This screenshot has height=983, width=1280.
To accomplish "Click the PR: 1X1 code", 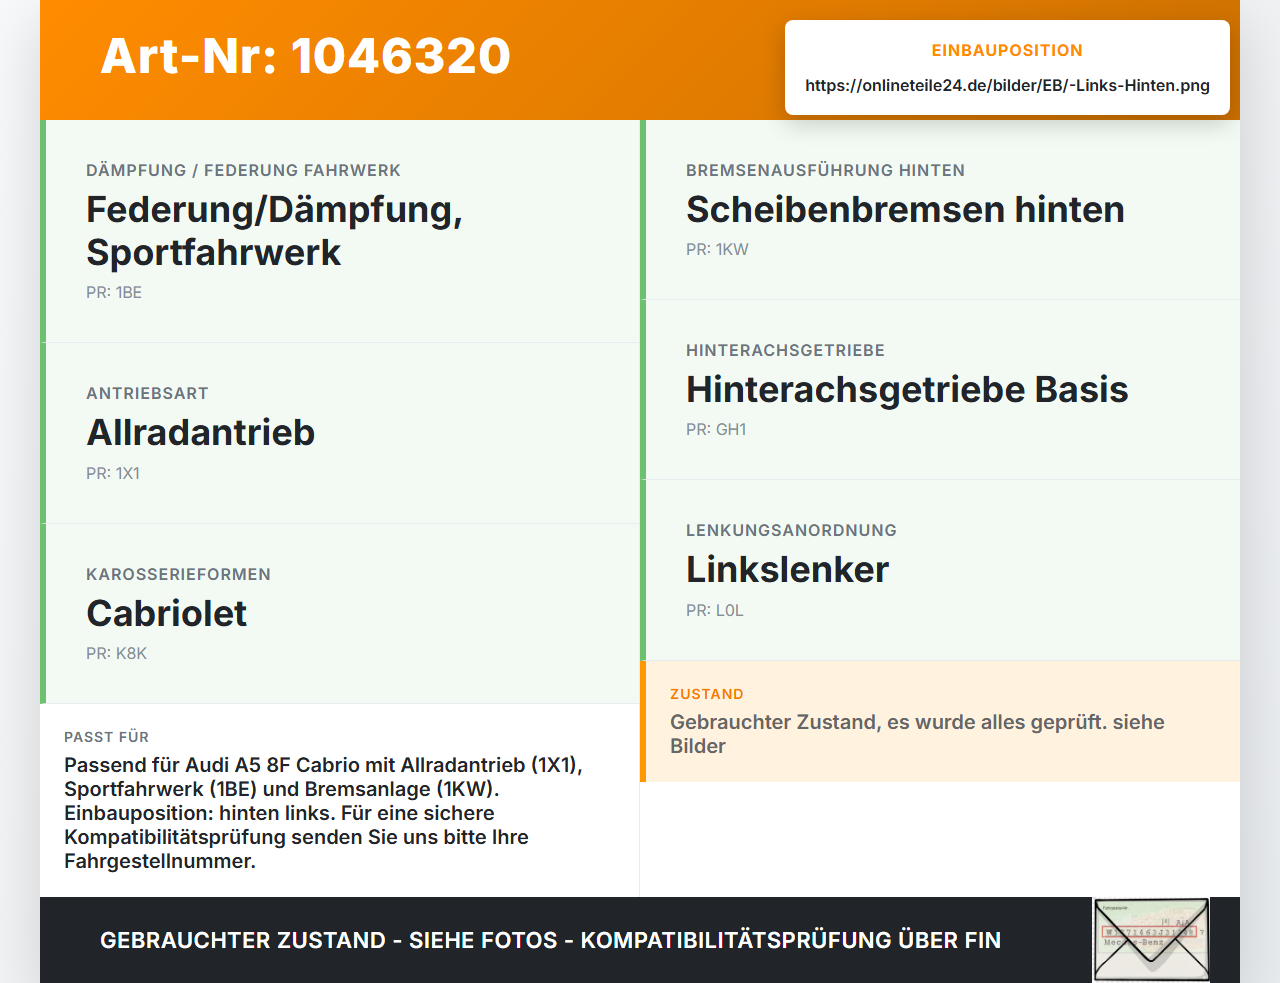I will click(x=113, y=473).
